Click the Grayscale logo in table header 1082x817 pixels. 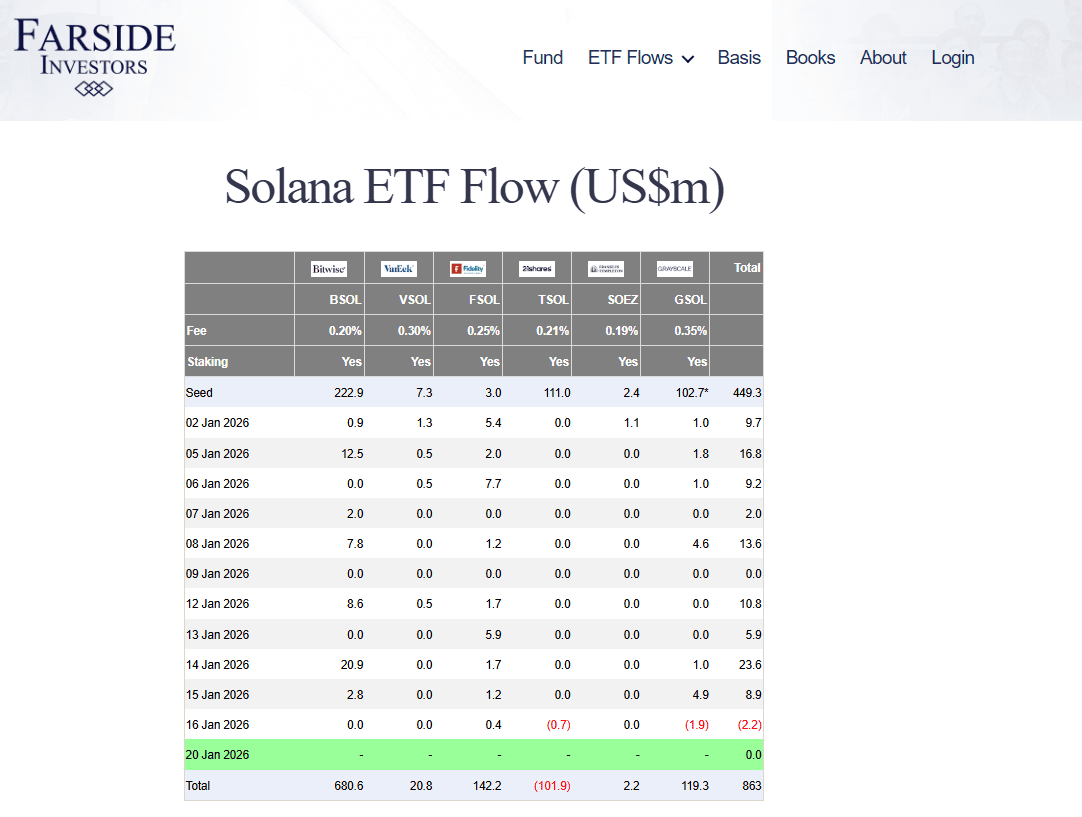(674, 269)
